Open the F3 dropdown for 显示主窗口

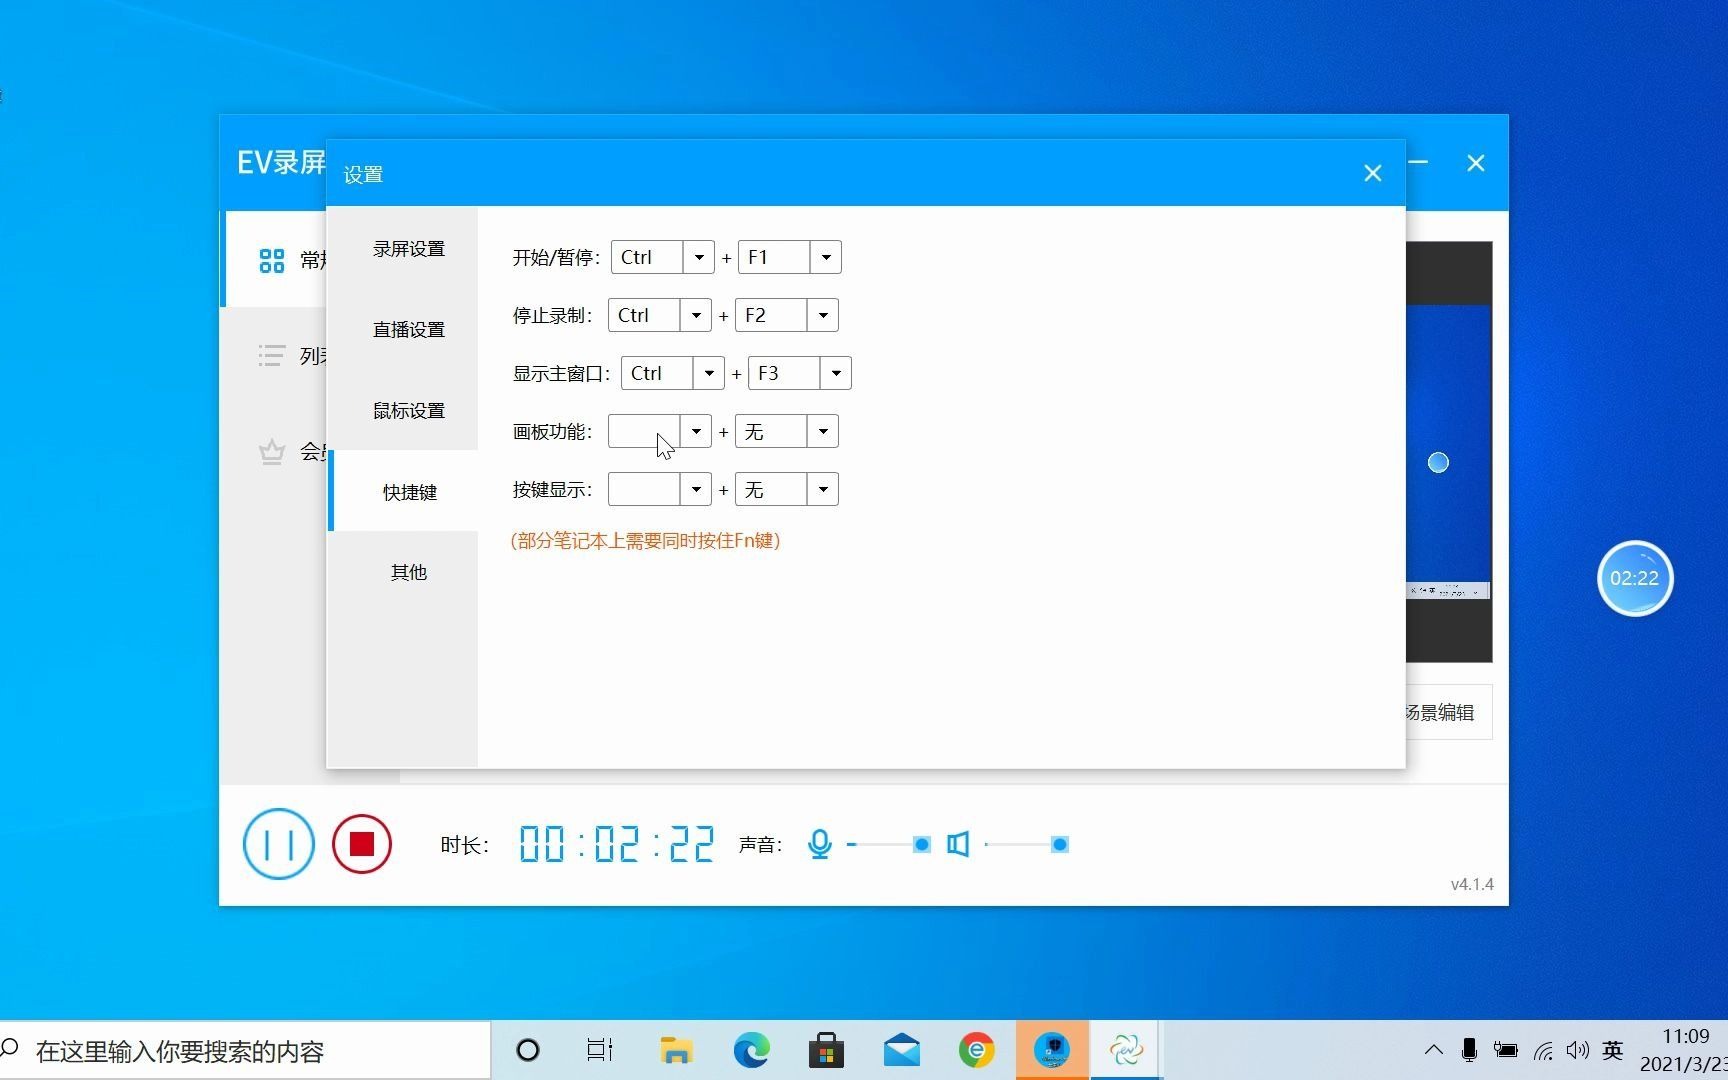tap(836, 372)
